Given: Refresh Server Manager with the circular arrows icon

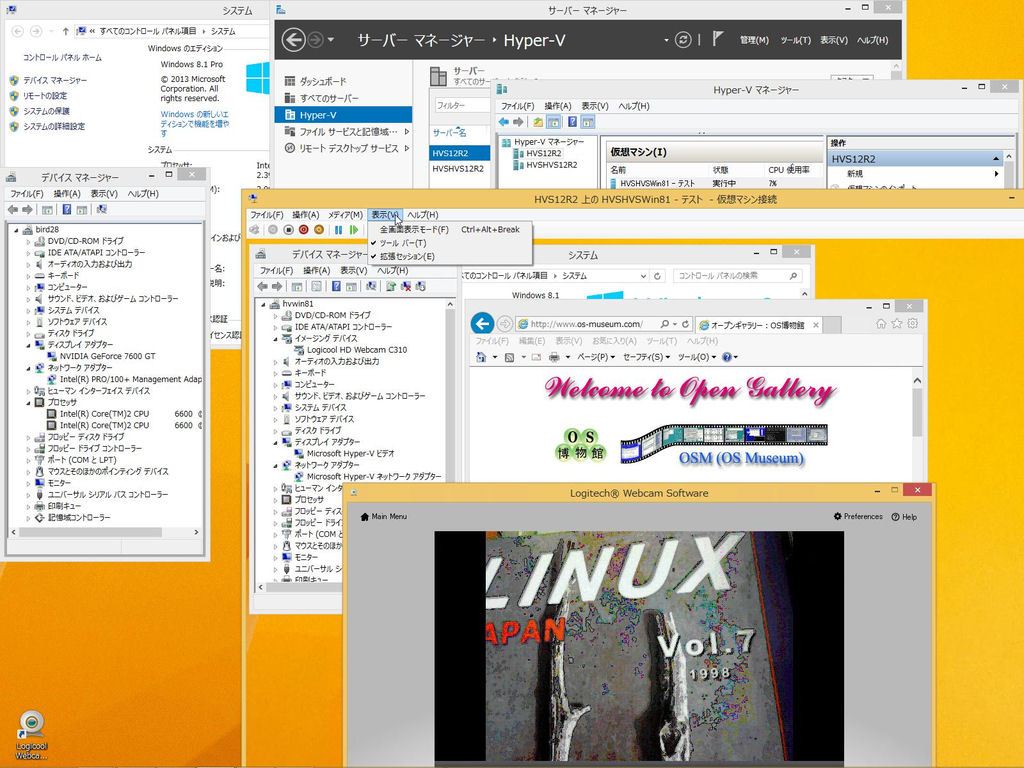Looking at the screenshot, I should (682, 40).
